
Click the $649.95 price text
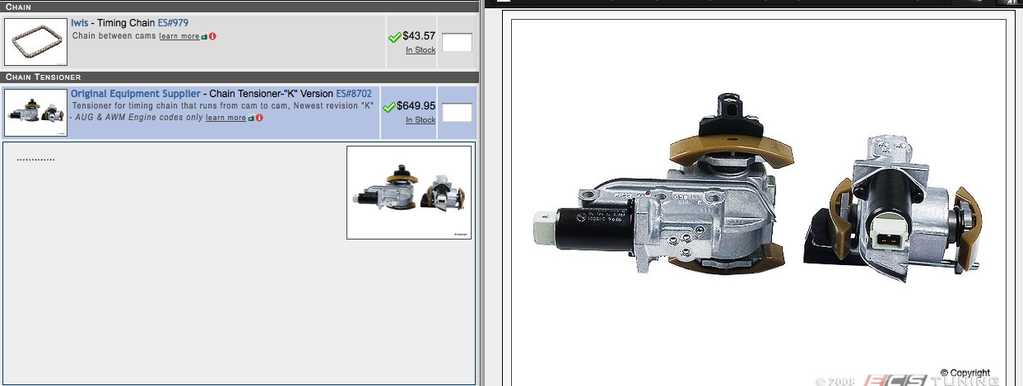click(x=416, y=106)
